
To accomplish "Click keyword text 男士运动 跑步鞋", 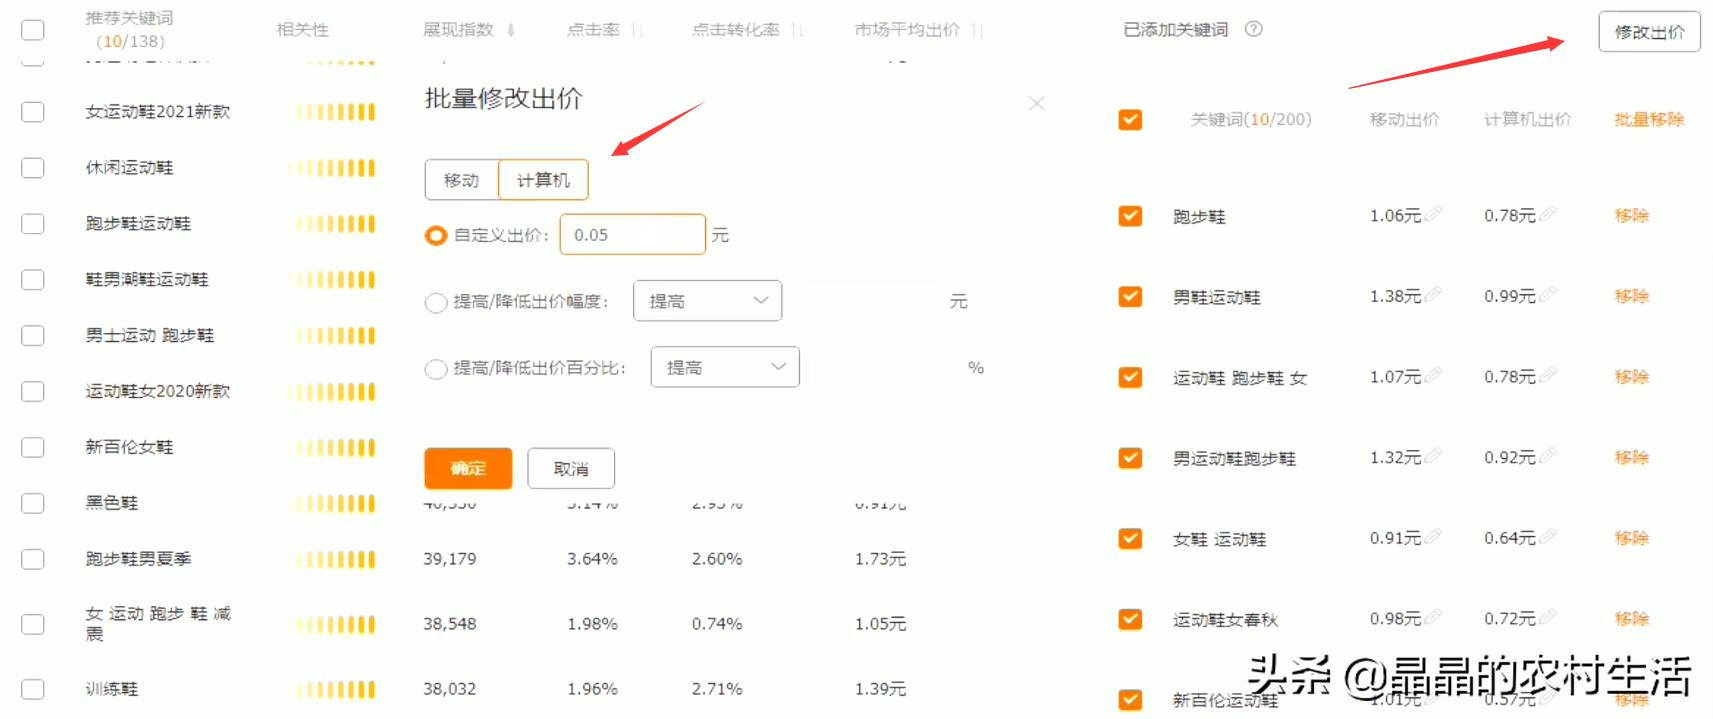I will (150, 335).
